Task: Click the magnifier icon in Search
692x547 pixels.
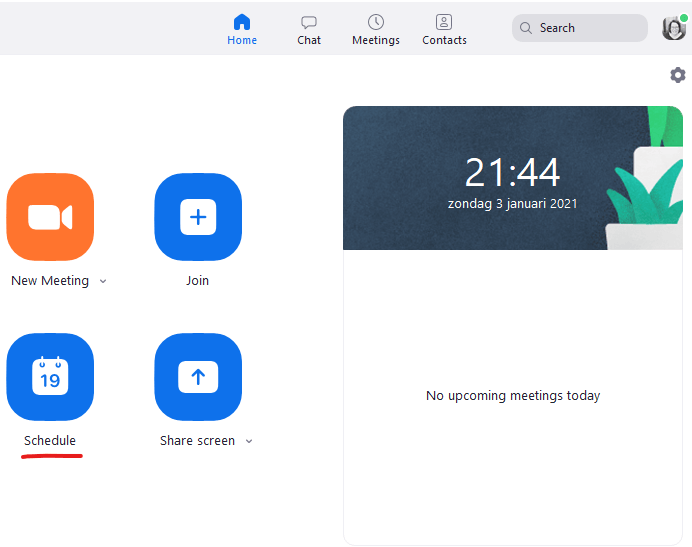Action: [x=526, y=28]
